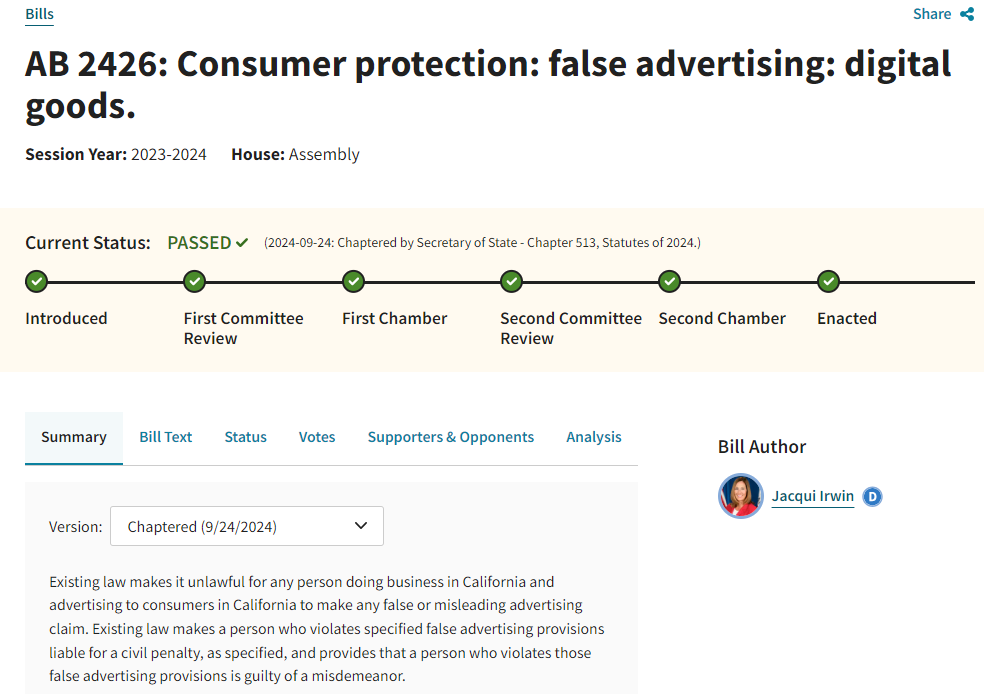Image resolution: width=984 pixels, height=694 pixels.
Task: Click the Introduced stage checkmark icon
Action: [x=36, y=282]
